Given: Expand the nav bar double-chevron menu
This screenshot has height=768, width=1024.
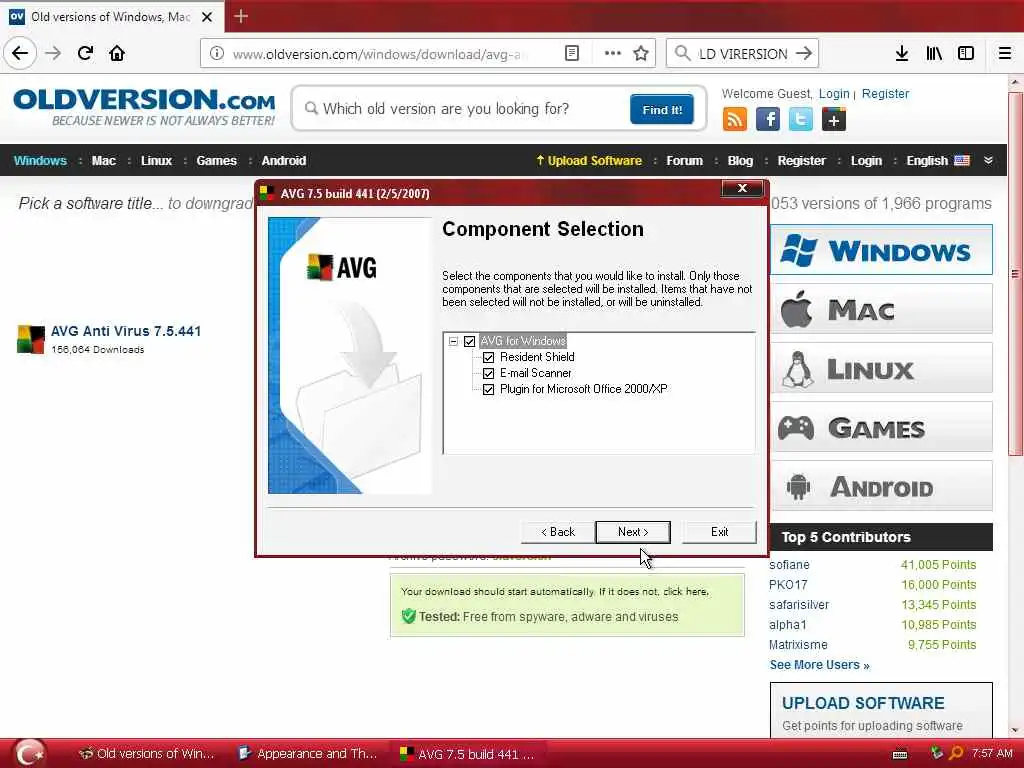Looking at the screenshot, I should click(988, 161).
